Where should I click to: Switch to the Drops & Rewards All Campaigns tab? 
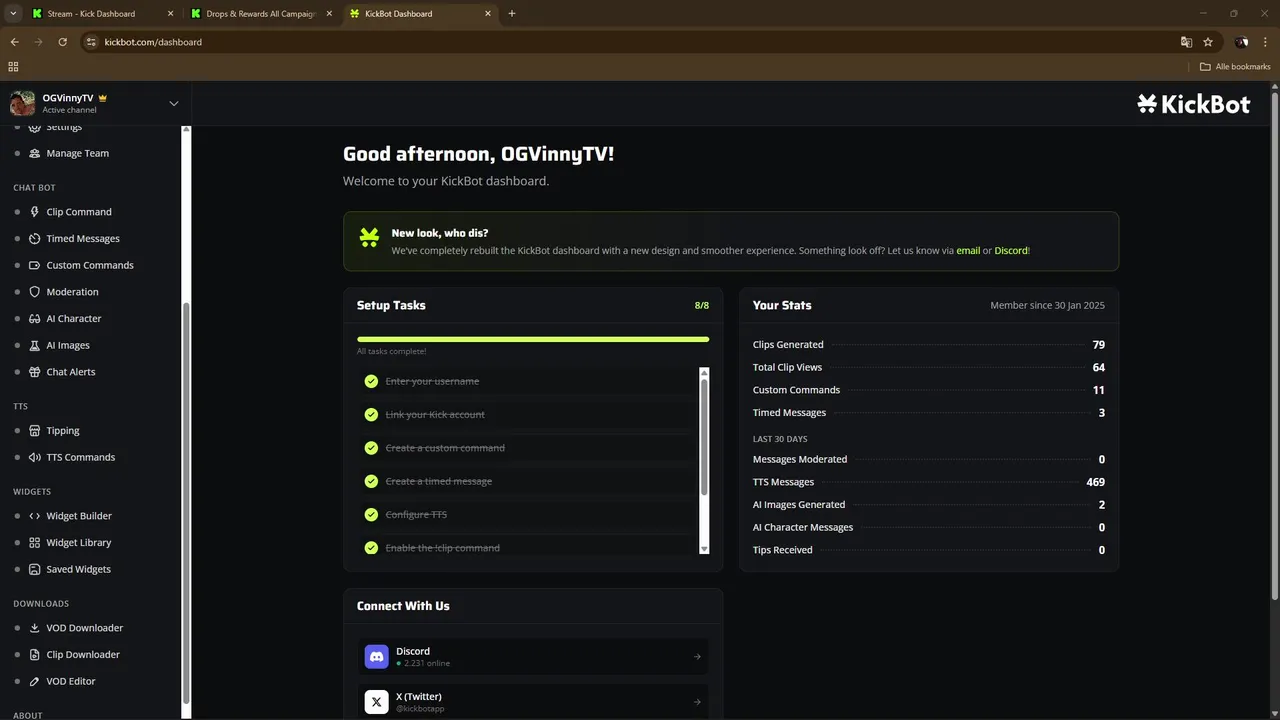(260, 14)
